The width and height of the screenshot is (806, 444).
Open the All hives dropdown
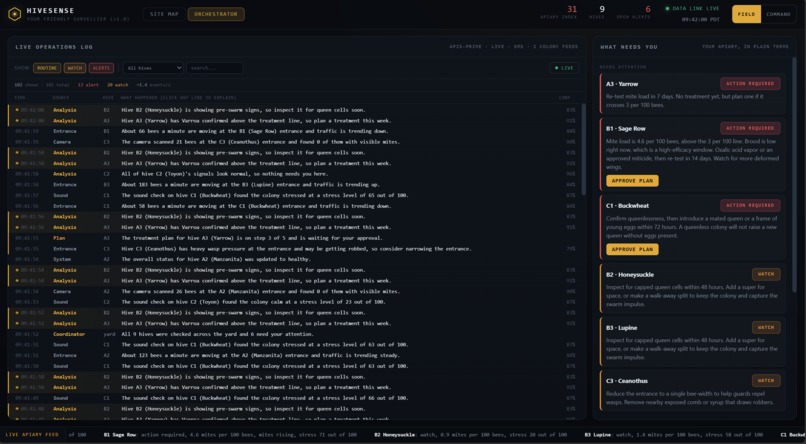[x=153, y=68]
